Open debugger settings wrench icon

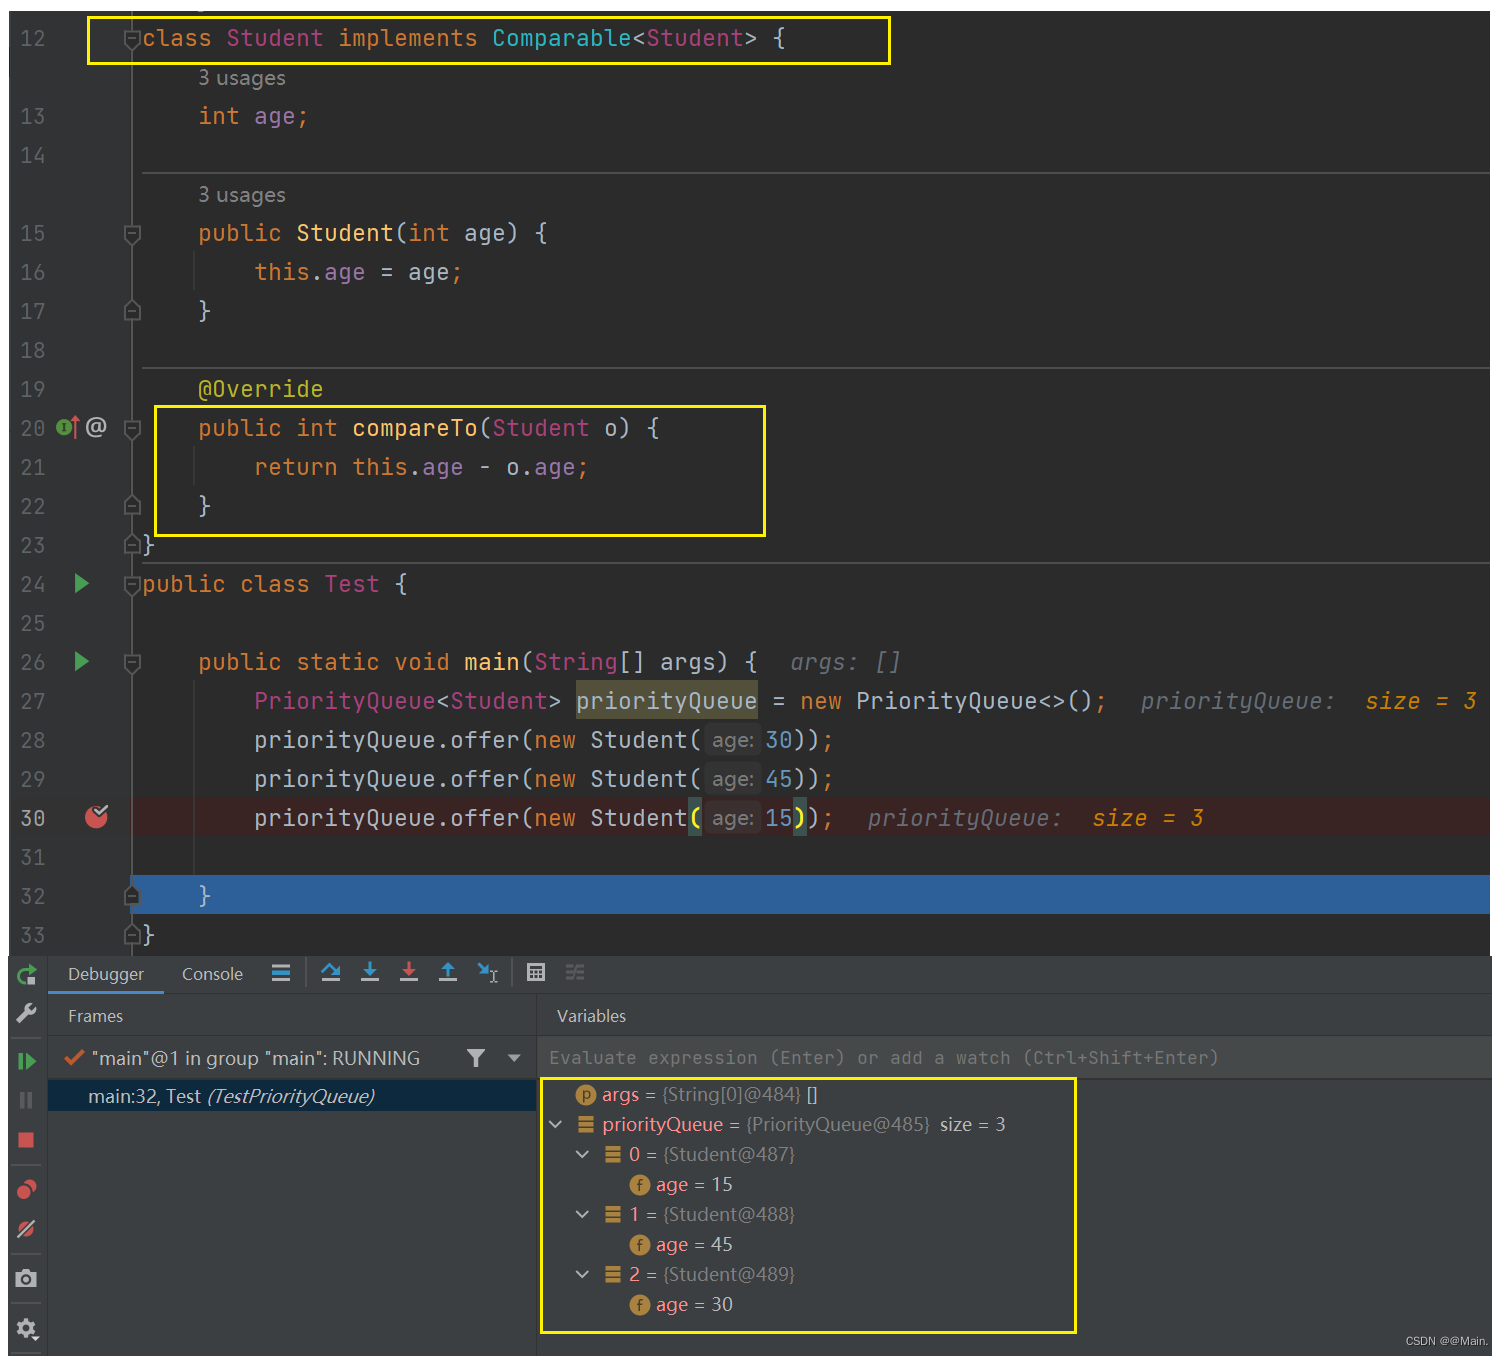click(27, 1014)
